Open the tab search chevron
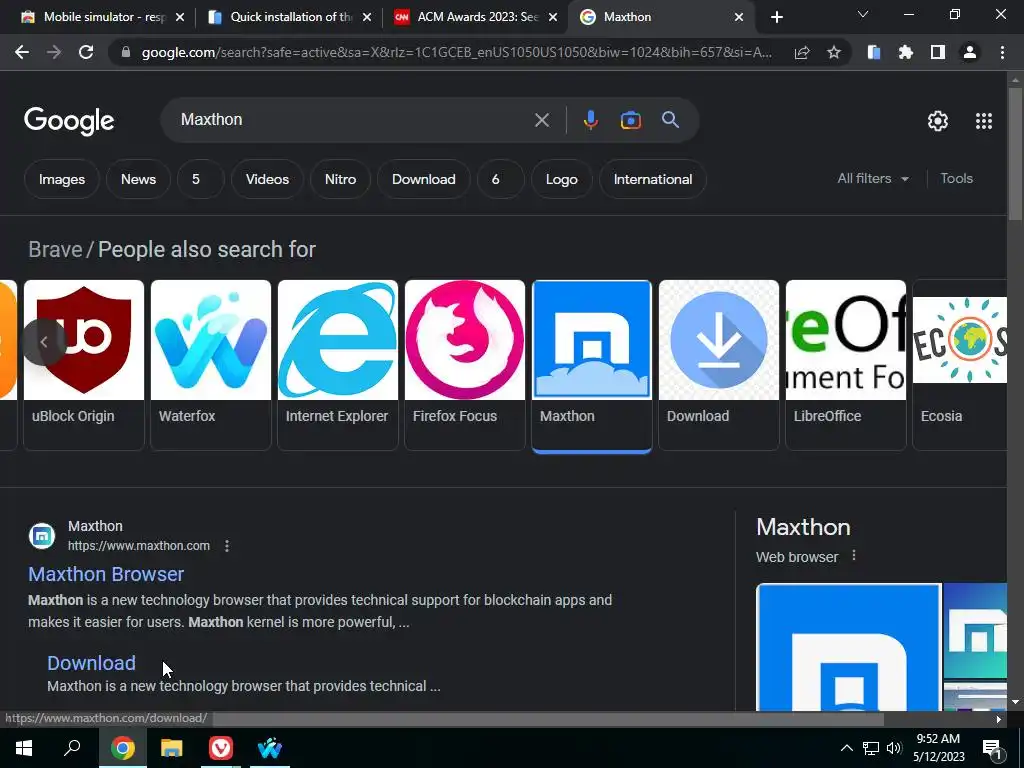1024x768 pixels. pyautogui.click(x=863, y=14)
